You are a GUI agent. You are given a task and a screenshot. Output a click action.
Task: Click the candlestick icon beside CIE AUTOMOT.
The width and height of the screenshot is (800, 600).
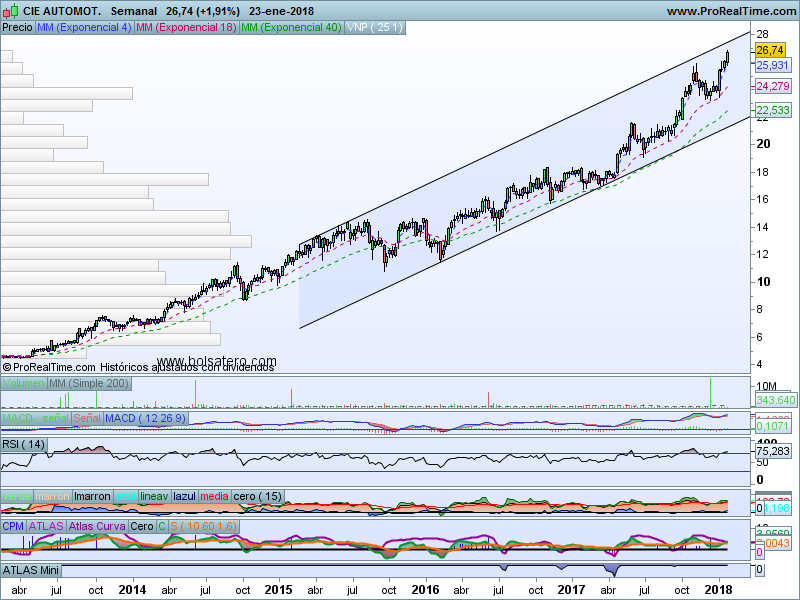[11, 11]
